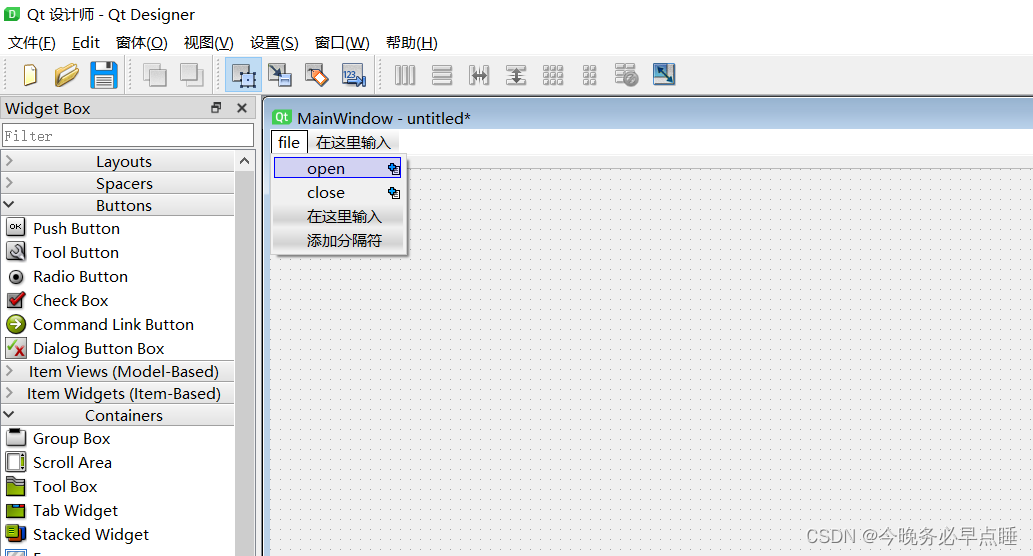The image size is (1033, 556).
Task: Collapse the Buttons category
Action: [119, 205]
